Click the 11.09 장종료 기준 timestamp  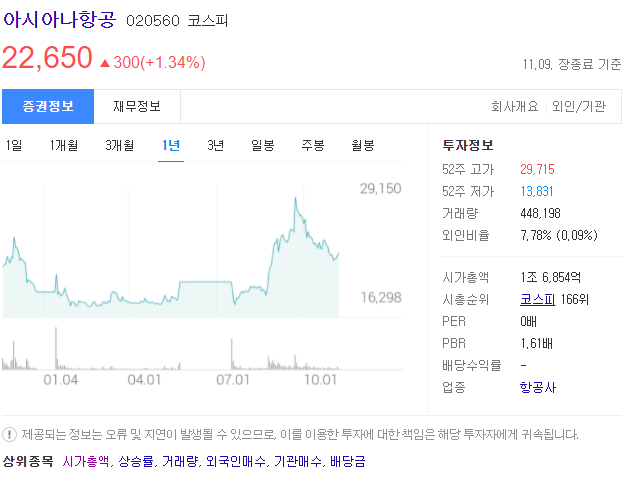click(x=572, y=64)
